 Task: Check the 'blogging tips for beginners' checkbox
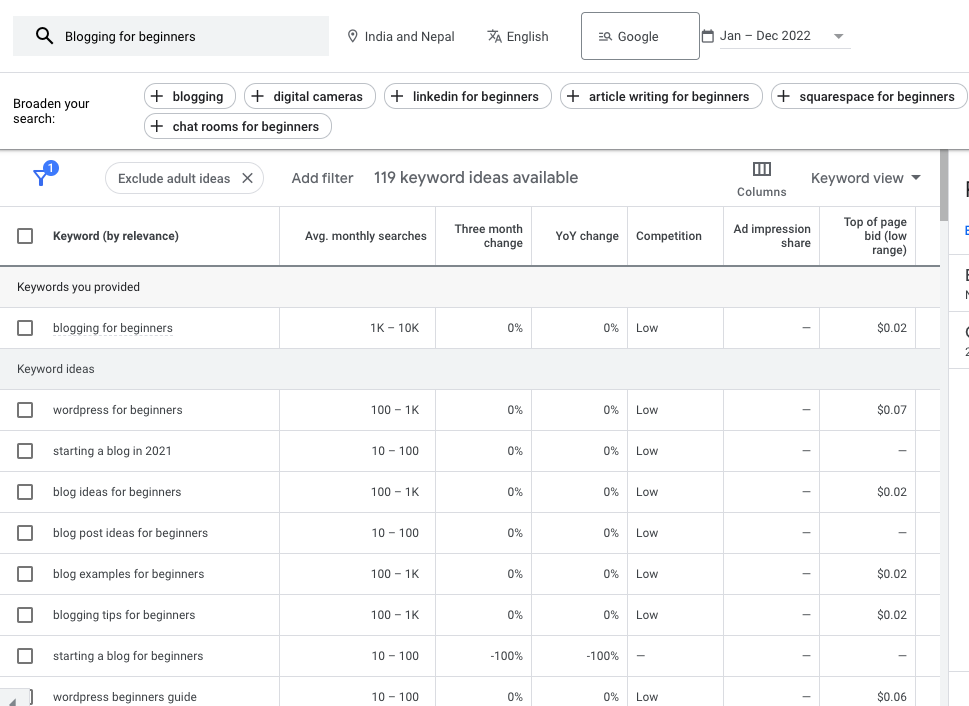[25, 615]
